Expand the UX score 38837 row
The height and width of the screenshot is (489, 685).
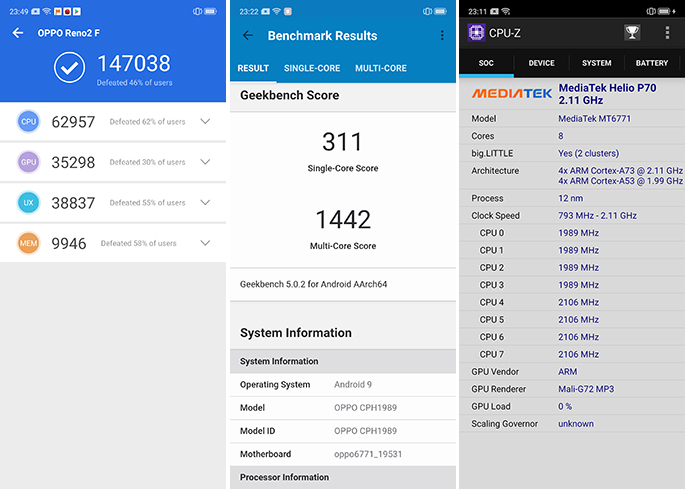(205, 202)
